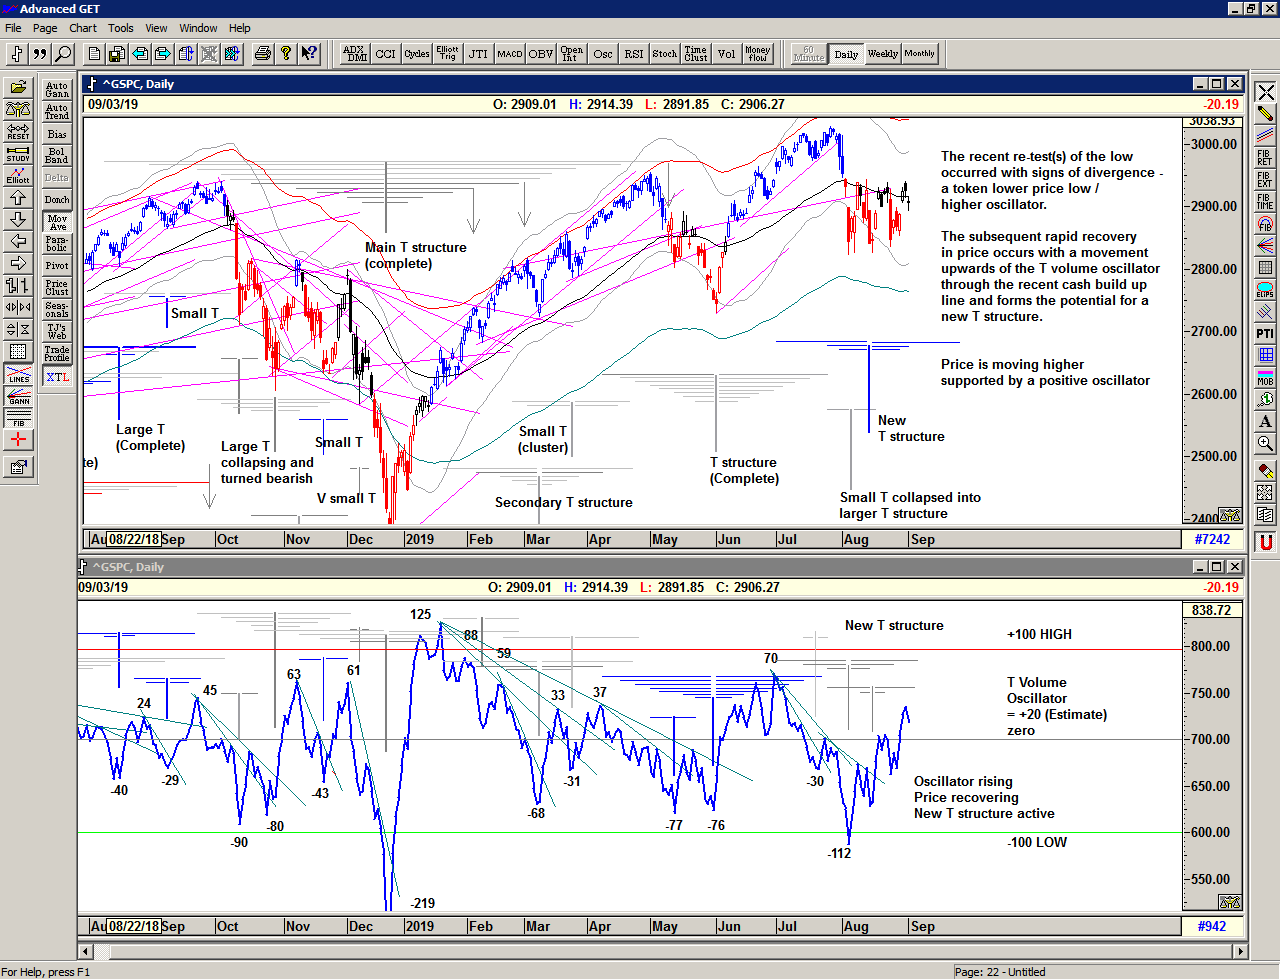Click the magnifying glass search icon
1280x979 pixels.
(x=63, y=54)
